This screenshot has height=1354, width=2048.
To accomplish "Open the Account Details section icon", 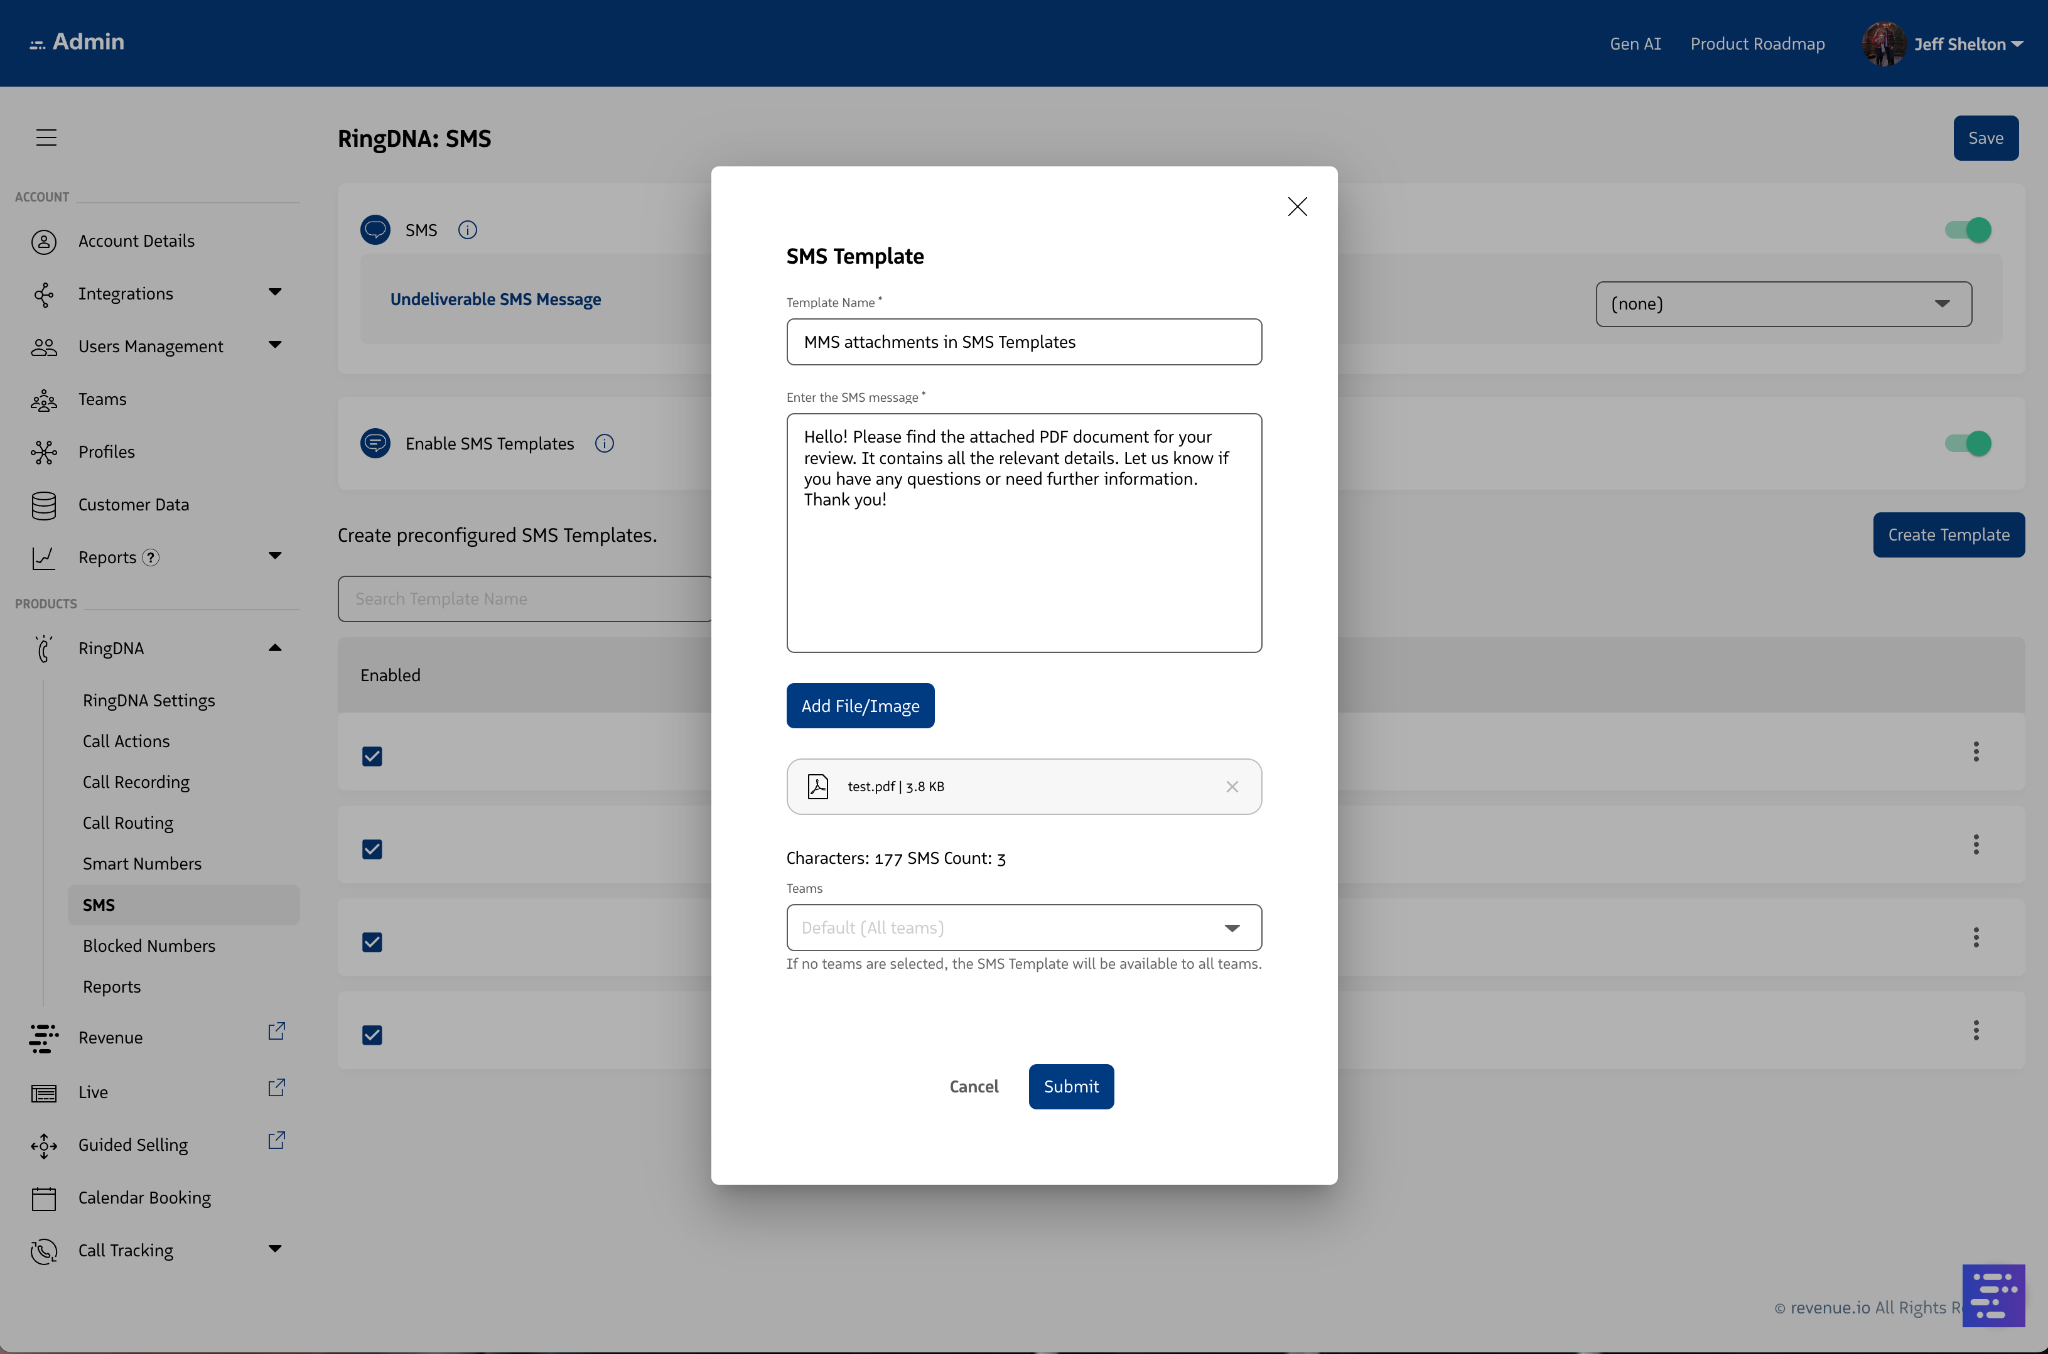I will tap(44, 240).
